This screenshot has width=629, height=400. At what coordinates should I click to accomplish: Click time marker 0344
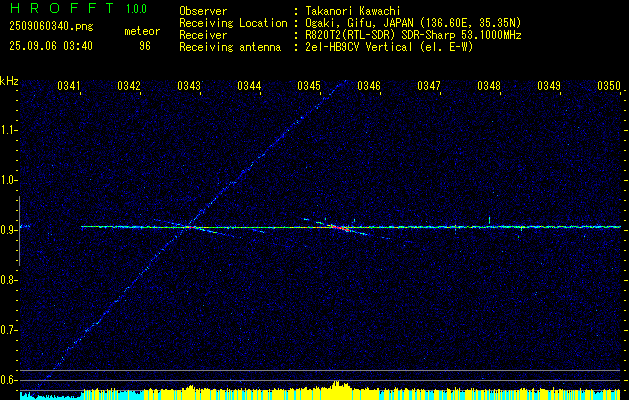point(249,85)
